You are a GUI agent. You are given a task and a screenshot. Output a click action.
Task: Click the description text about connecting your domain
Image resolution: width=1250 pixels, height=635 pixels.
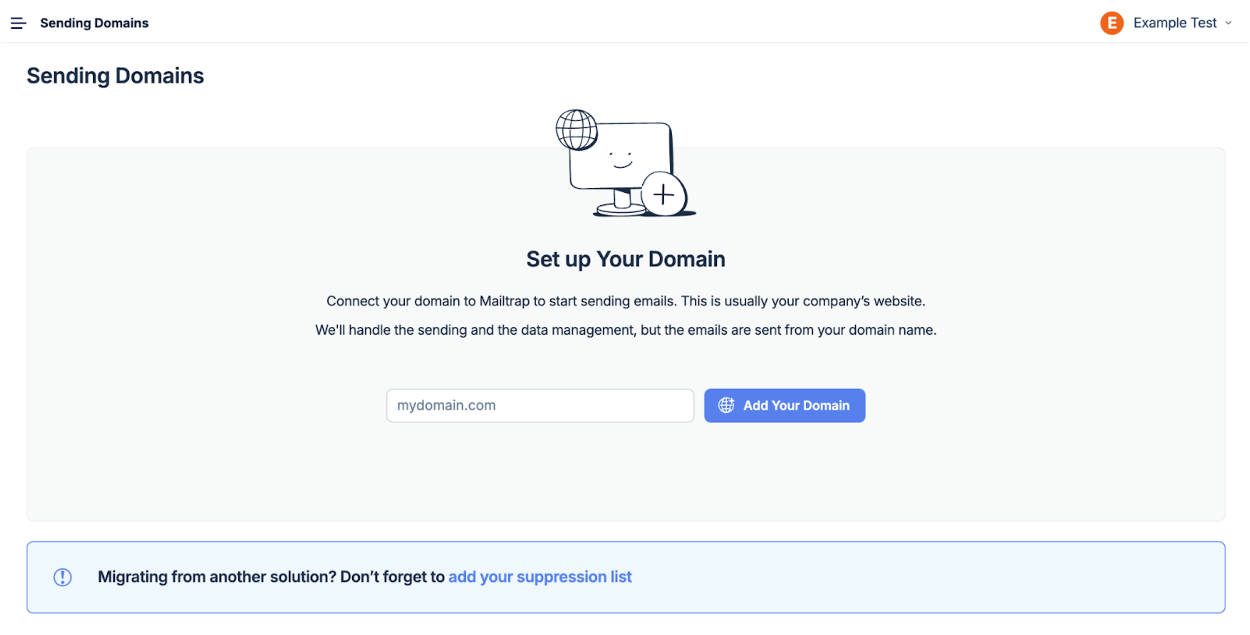click(x=625, y=300)
